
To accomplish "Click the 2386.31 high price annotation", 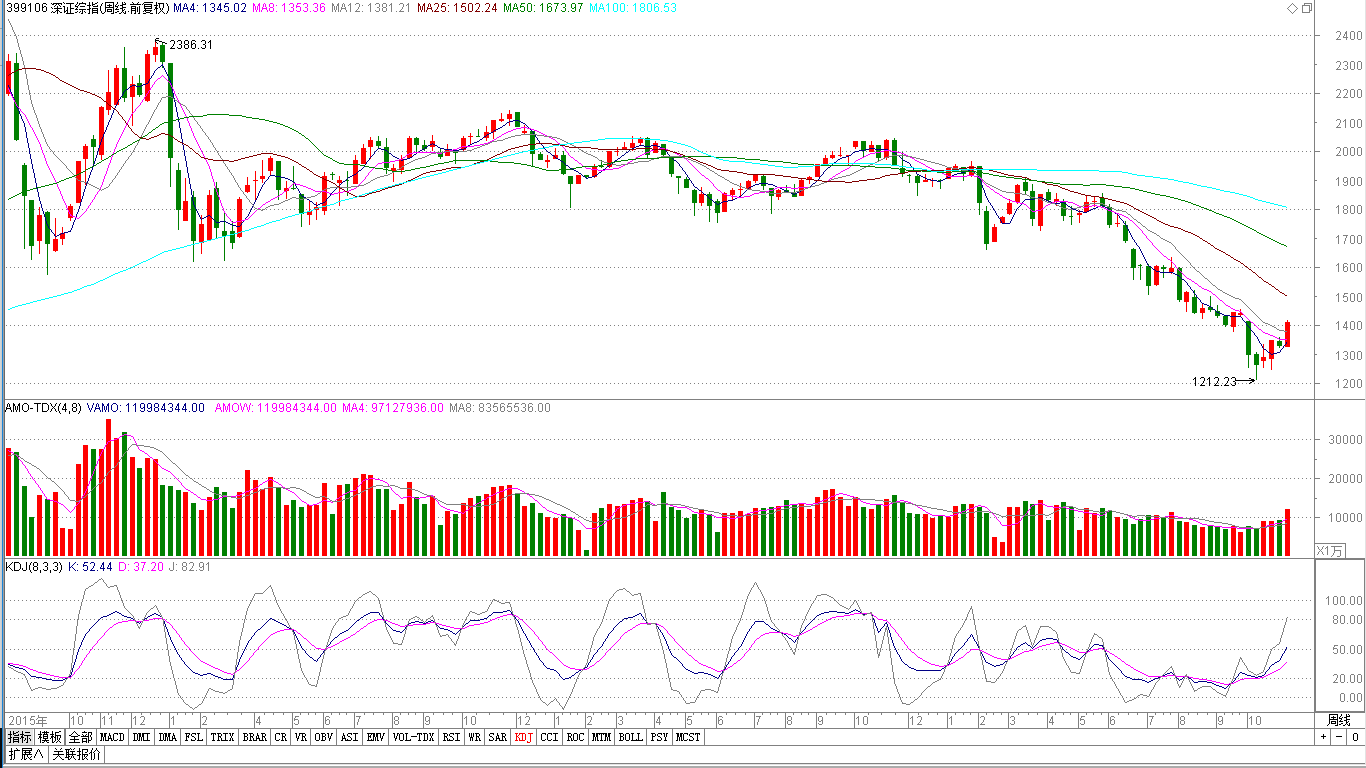I will [191, 45].
